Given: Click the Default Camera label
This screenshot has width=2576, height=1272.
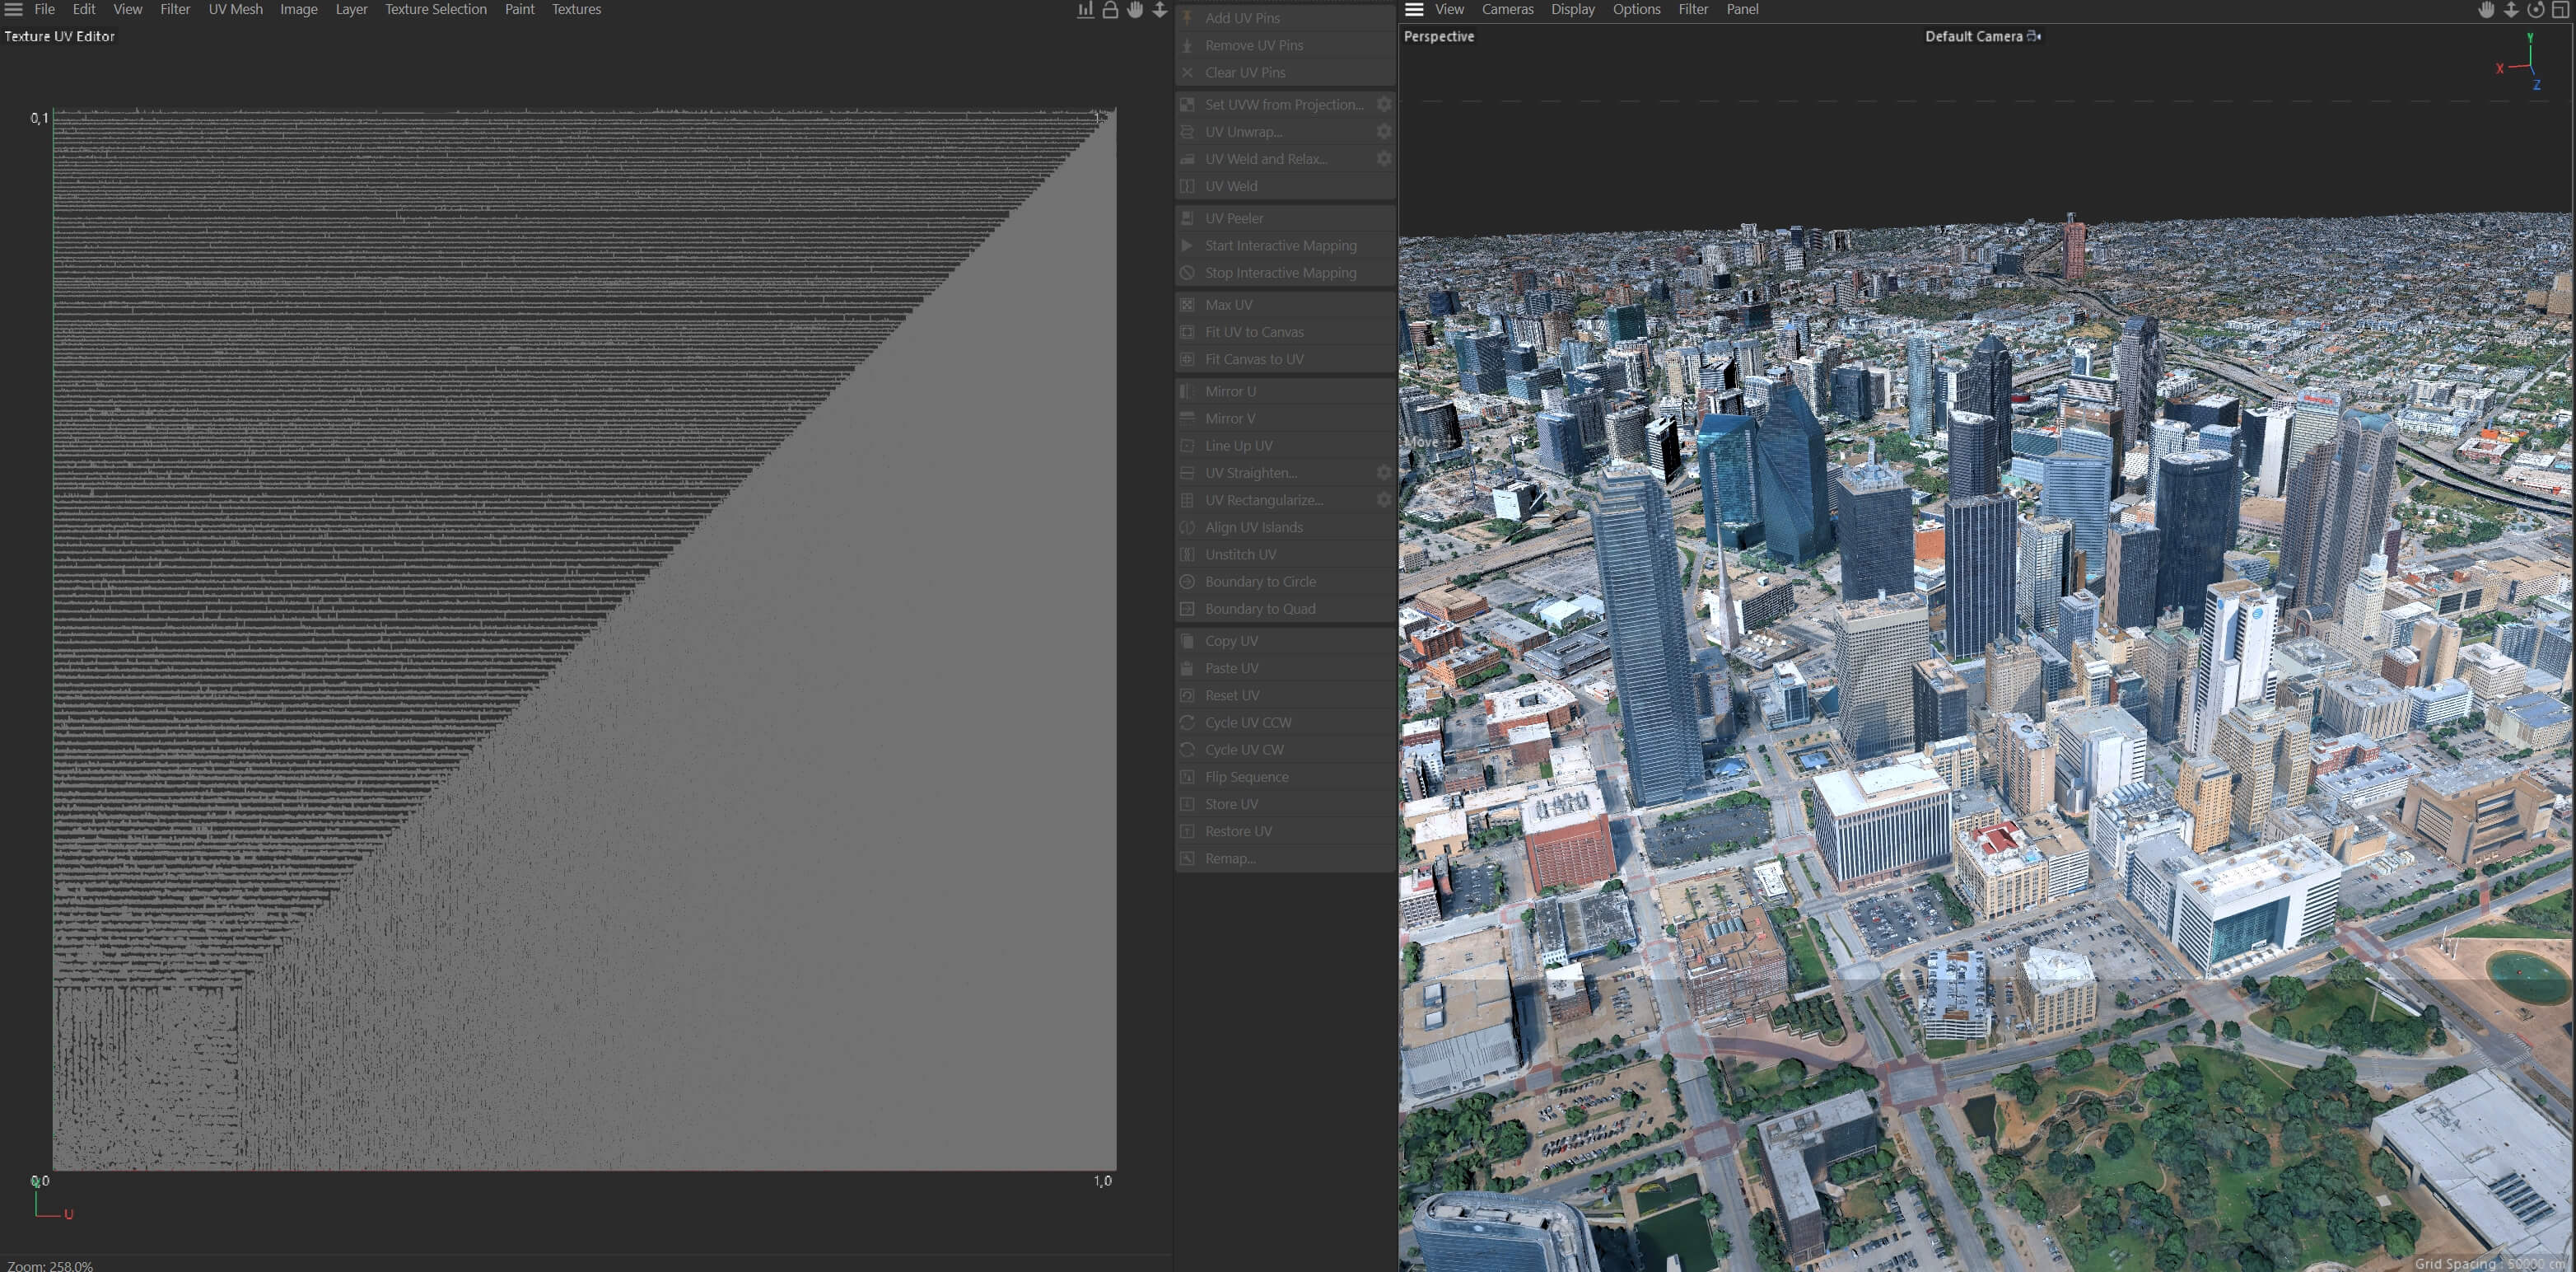Looking at the screenshot, I should point(1974,36).
